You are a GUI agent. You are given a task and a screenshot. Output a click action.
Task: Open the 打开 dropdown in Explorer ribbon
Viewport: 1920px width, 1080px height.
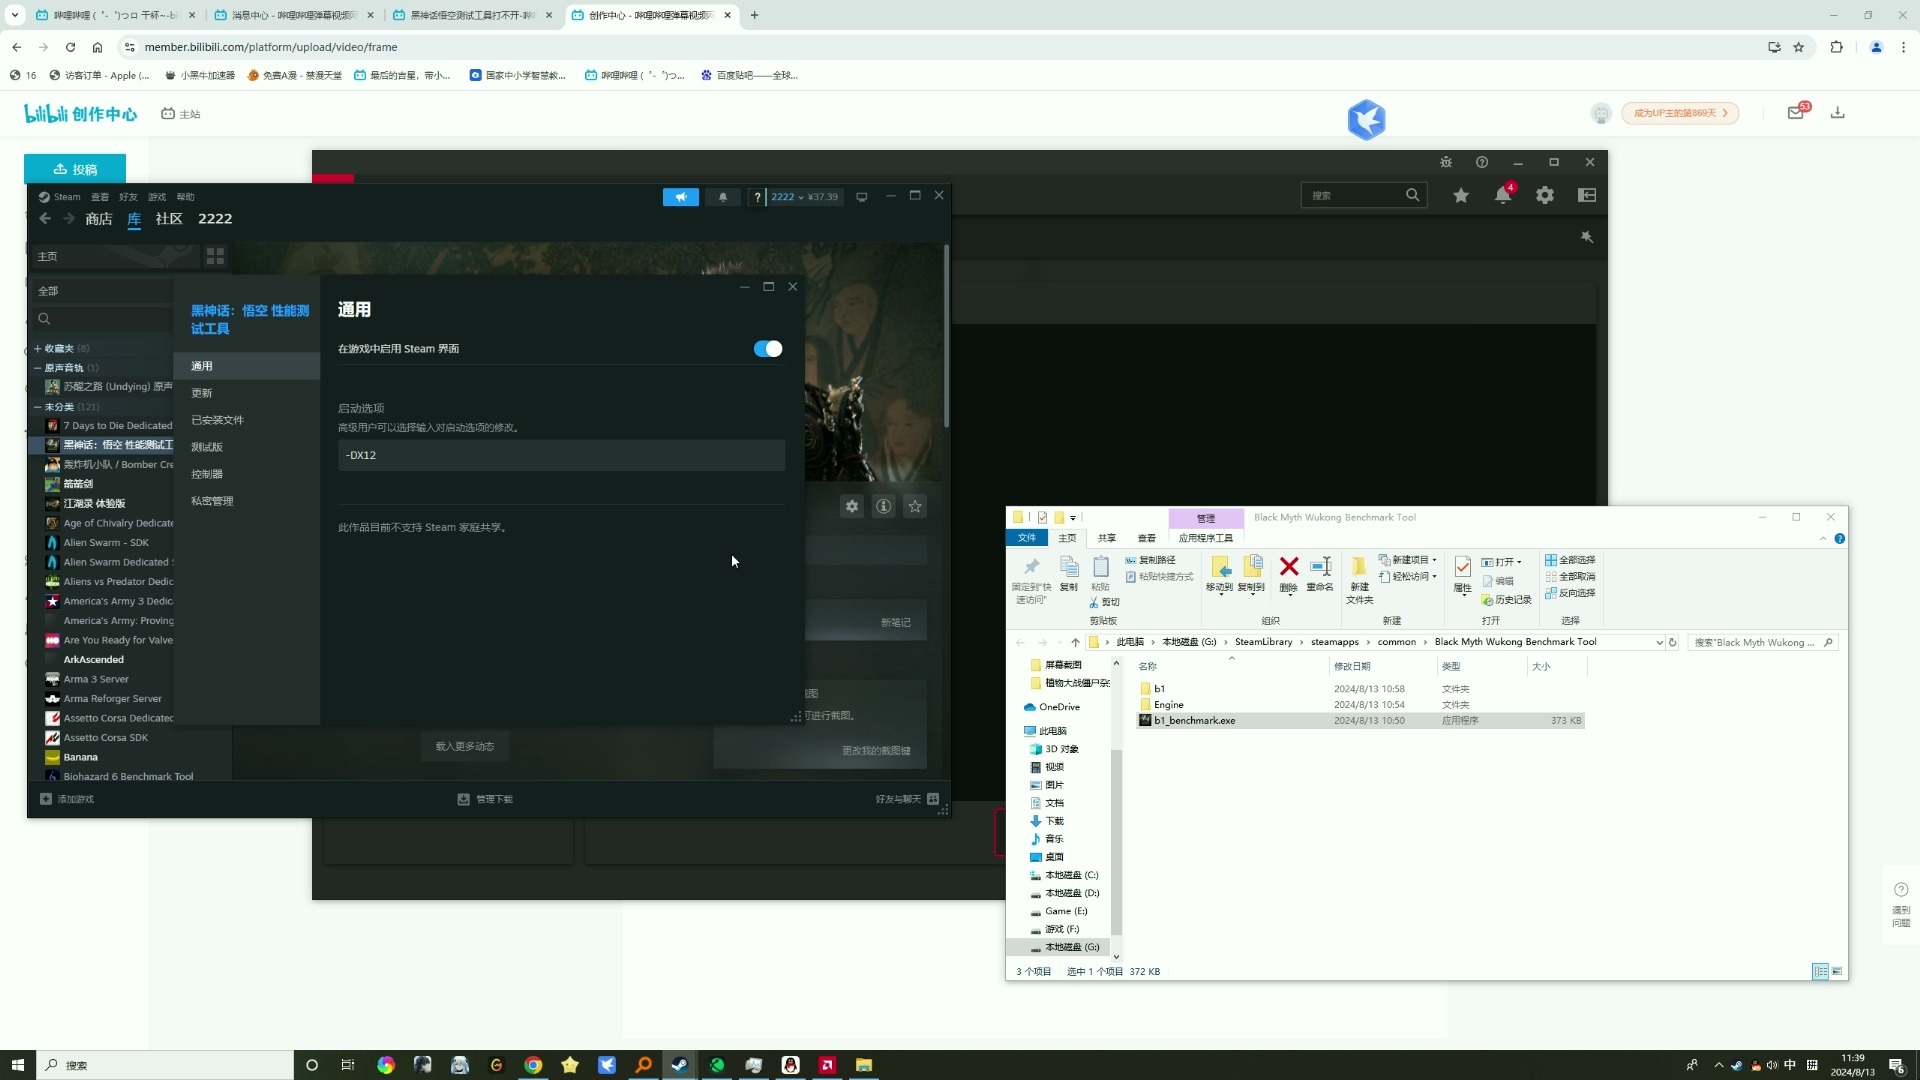(x=1502, y=562)
